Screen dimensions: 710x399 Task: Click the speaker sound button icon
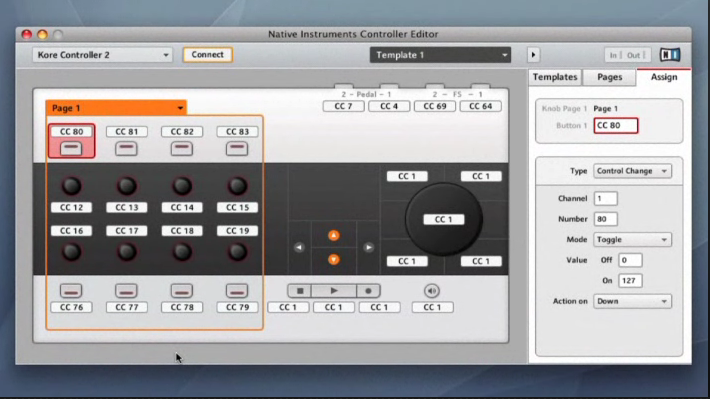432,291
